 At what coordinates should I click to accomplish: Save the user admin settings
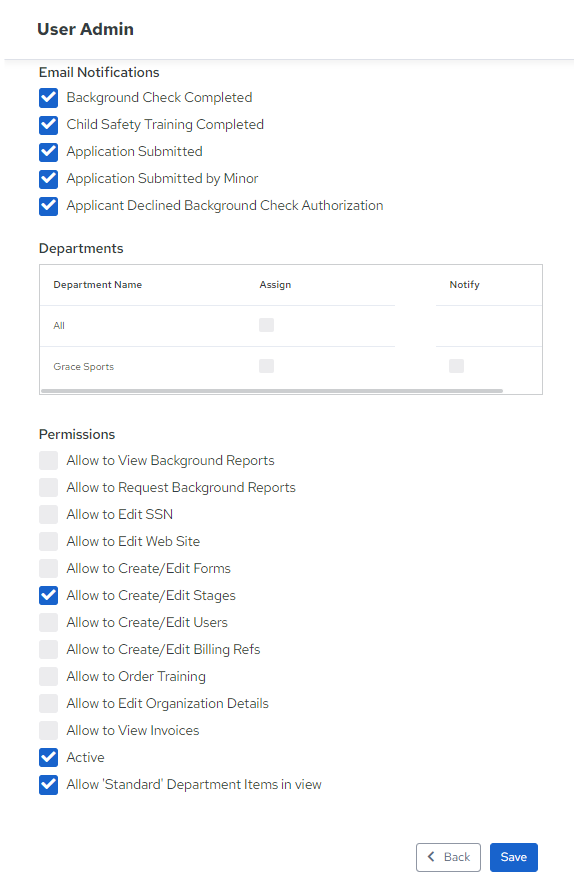tap(514, 857)
